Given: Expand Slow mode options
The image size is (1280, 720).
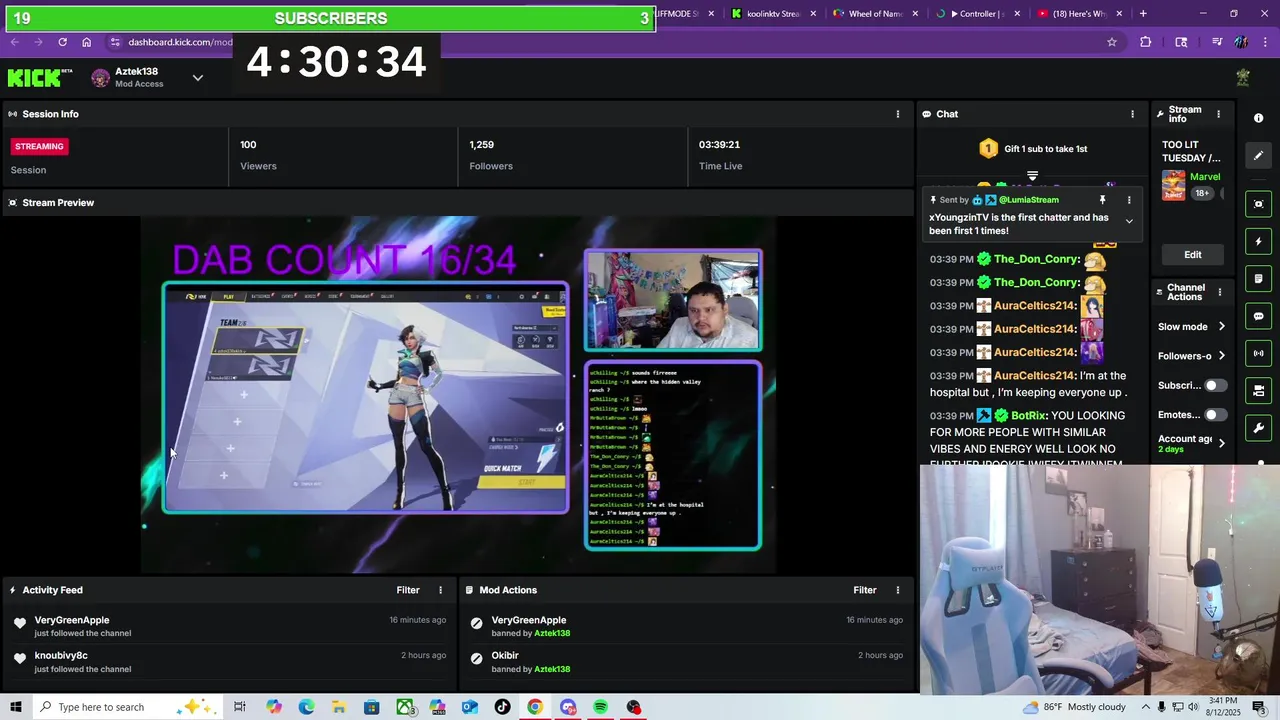Looking at the screenshot, I should 1221,327.
